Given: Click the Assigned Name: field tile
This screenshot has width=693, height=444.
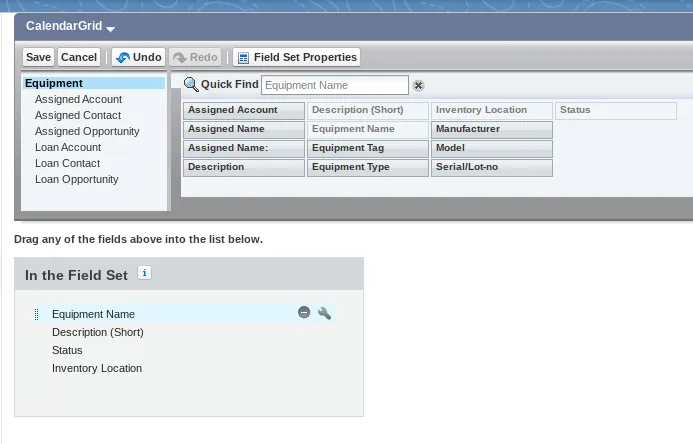Looking at the screenshot, I should [244, 148].
